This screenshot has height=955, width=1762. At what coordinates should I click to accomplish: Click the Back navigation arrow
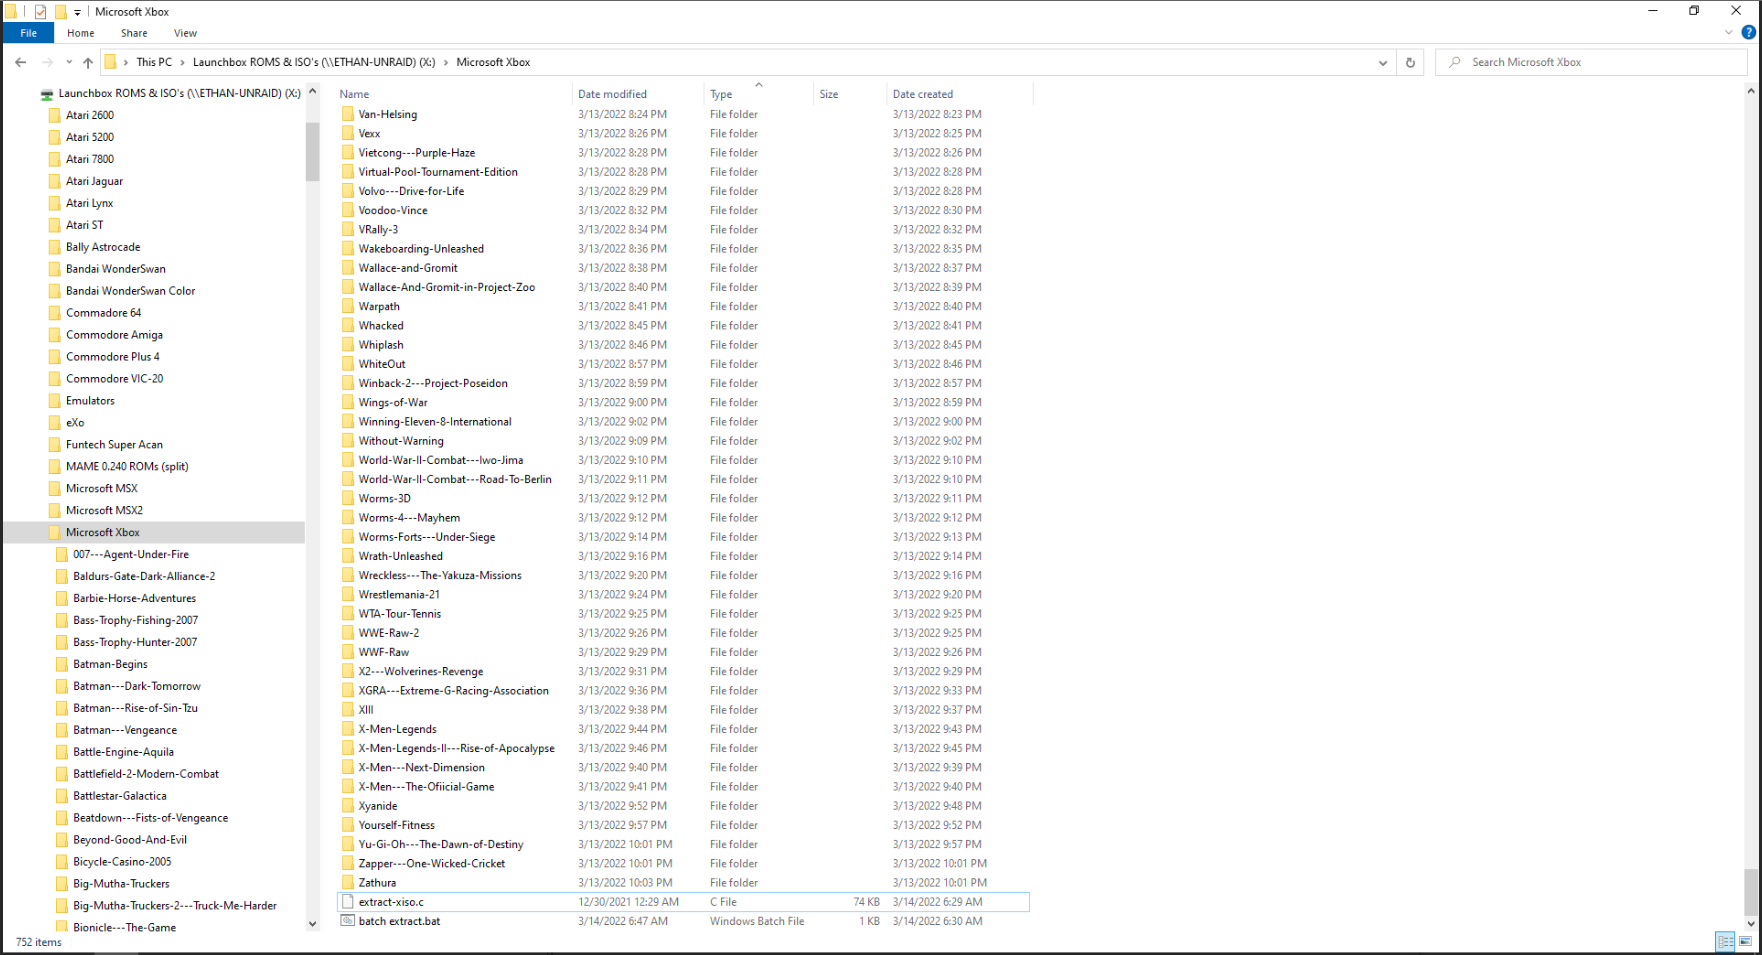click(x=21, y=62)
